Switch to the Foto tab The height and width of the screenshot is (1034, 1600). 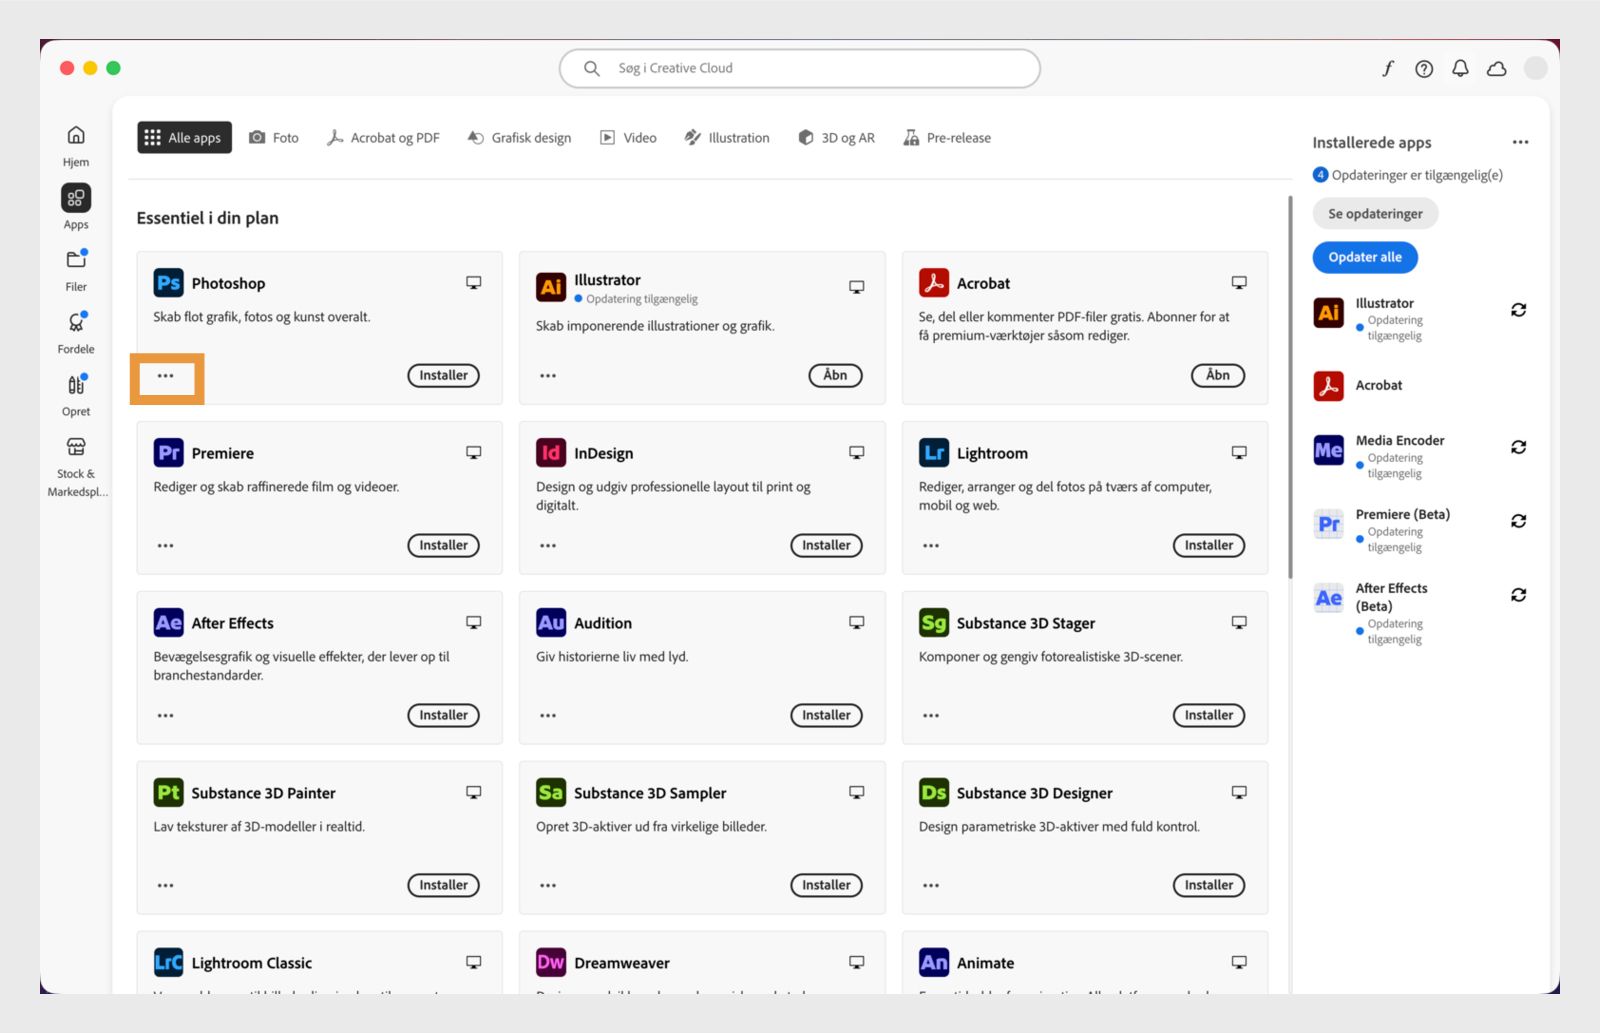point(273,138)
